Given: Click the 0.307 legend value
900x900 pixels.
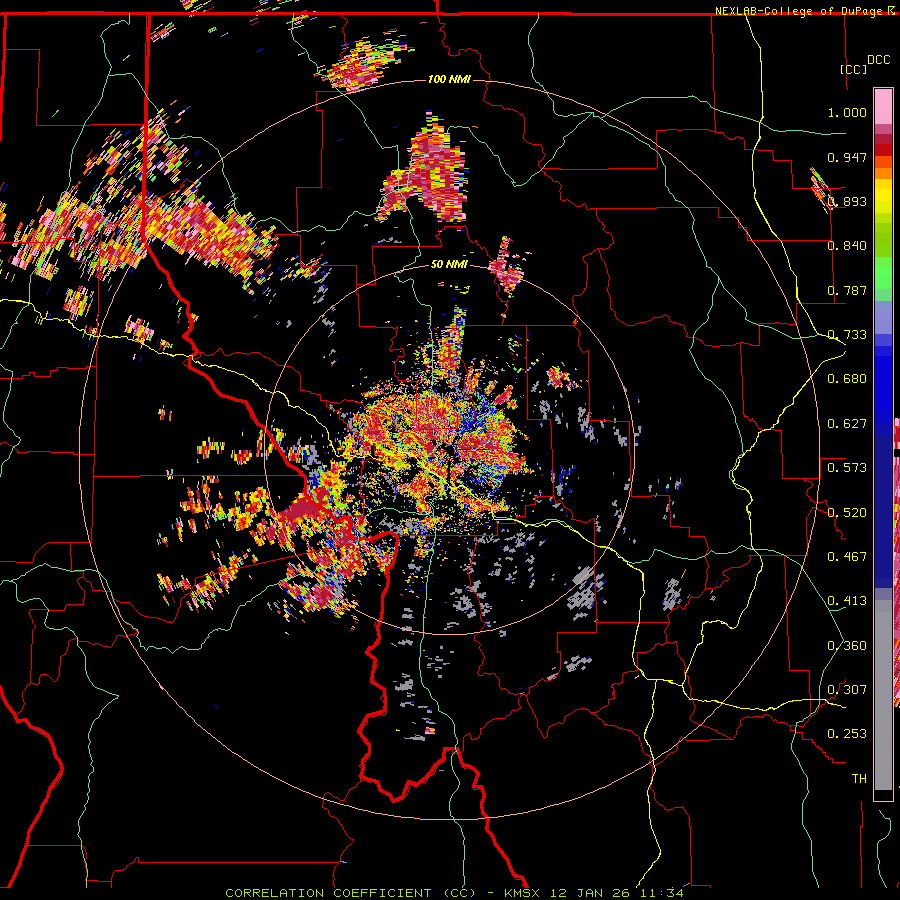Looking at the screenshot, I should [847, 690].
